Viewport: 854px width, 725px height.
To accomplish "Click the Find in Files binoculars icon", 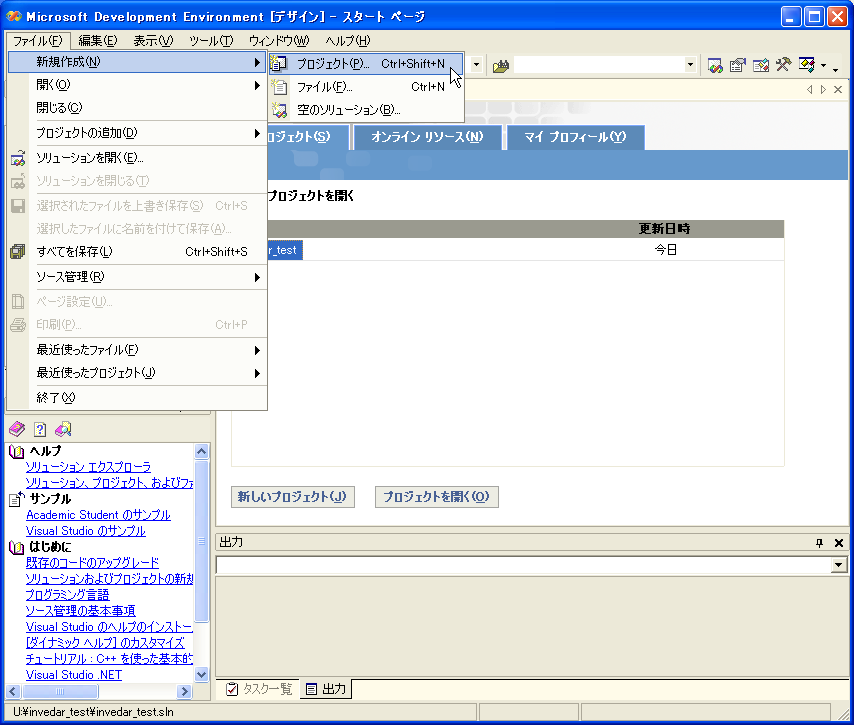I will pos(501,66).
